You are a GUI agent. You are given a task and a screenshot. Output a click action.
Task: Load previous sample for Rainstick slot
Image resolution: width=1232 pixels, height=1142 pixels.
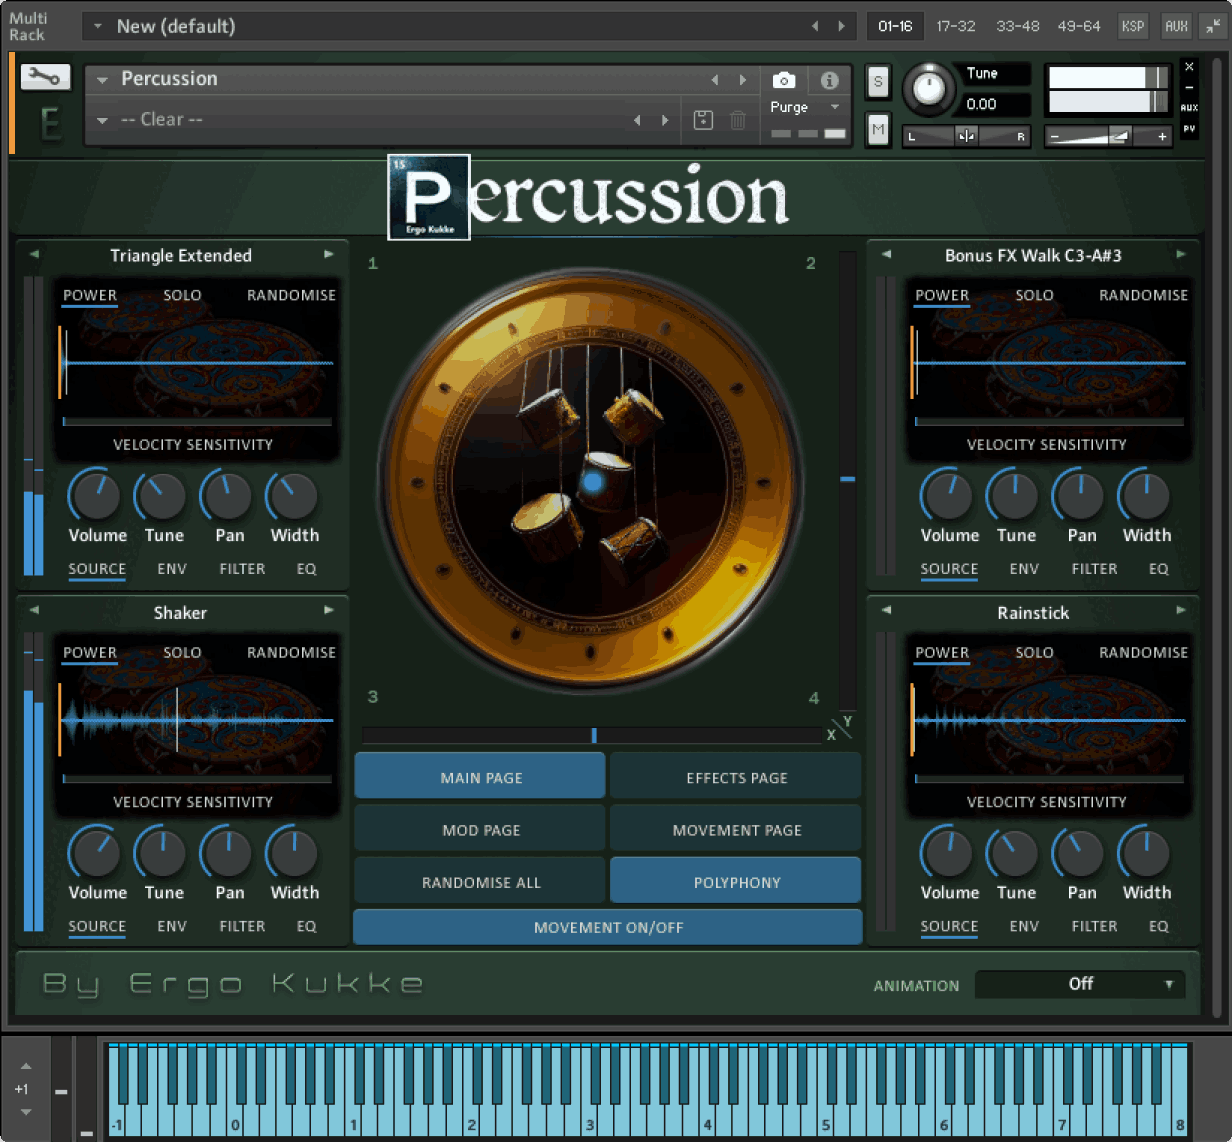tap(886, 610)
